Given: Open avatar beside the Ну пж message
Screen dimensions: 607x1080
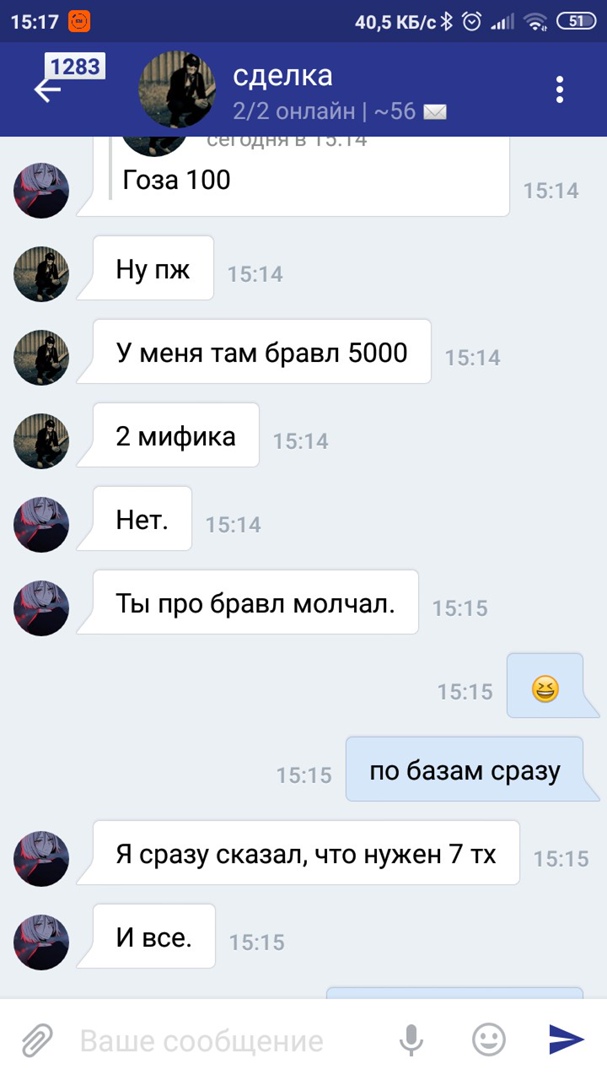Looking at the screenshot, I should pyautogui.click(x=41, y=273).
